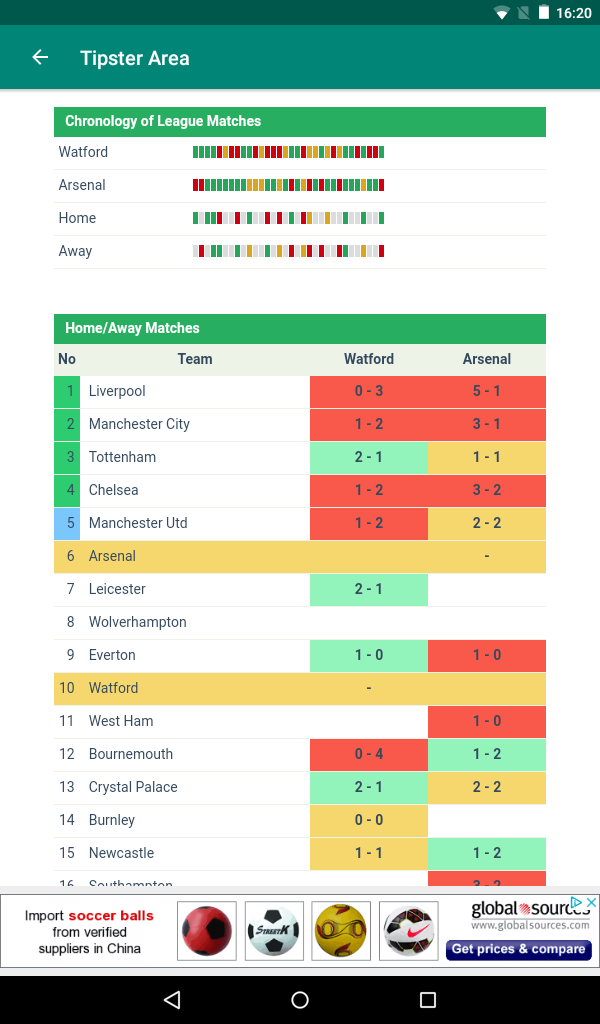600x1024 pixels.
Task: Tap the Arsenal column header
Action: pyautogui.click(x=487, y=359)
